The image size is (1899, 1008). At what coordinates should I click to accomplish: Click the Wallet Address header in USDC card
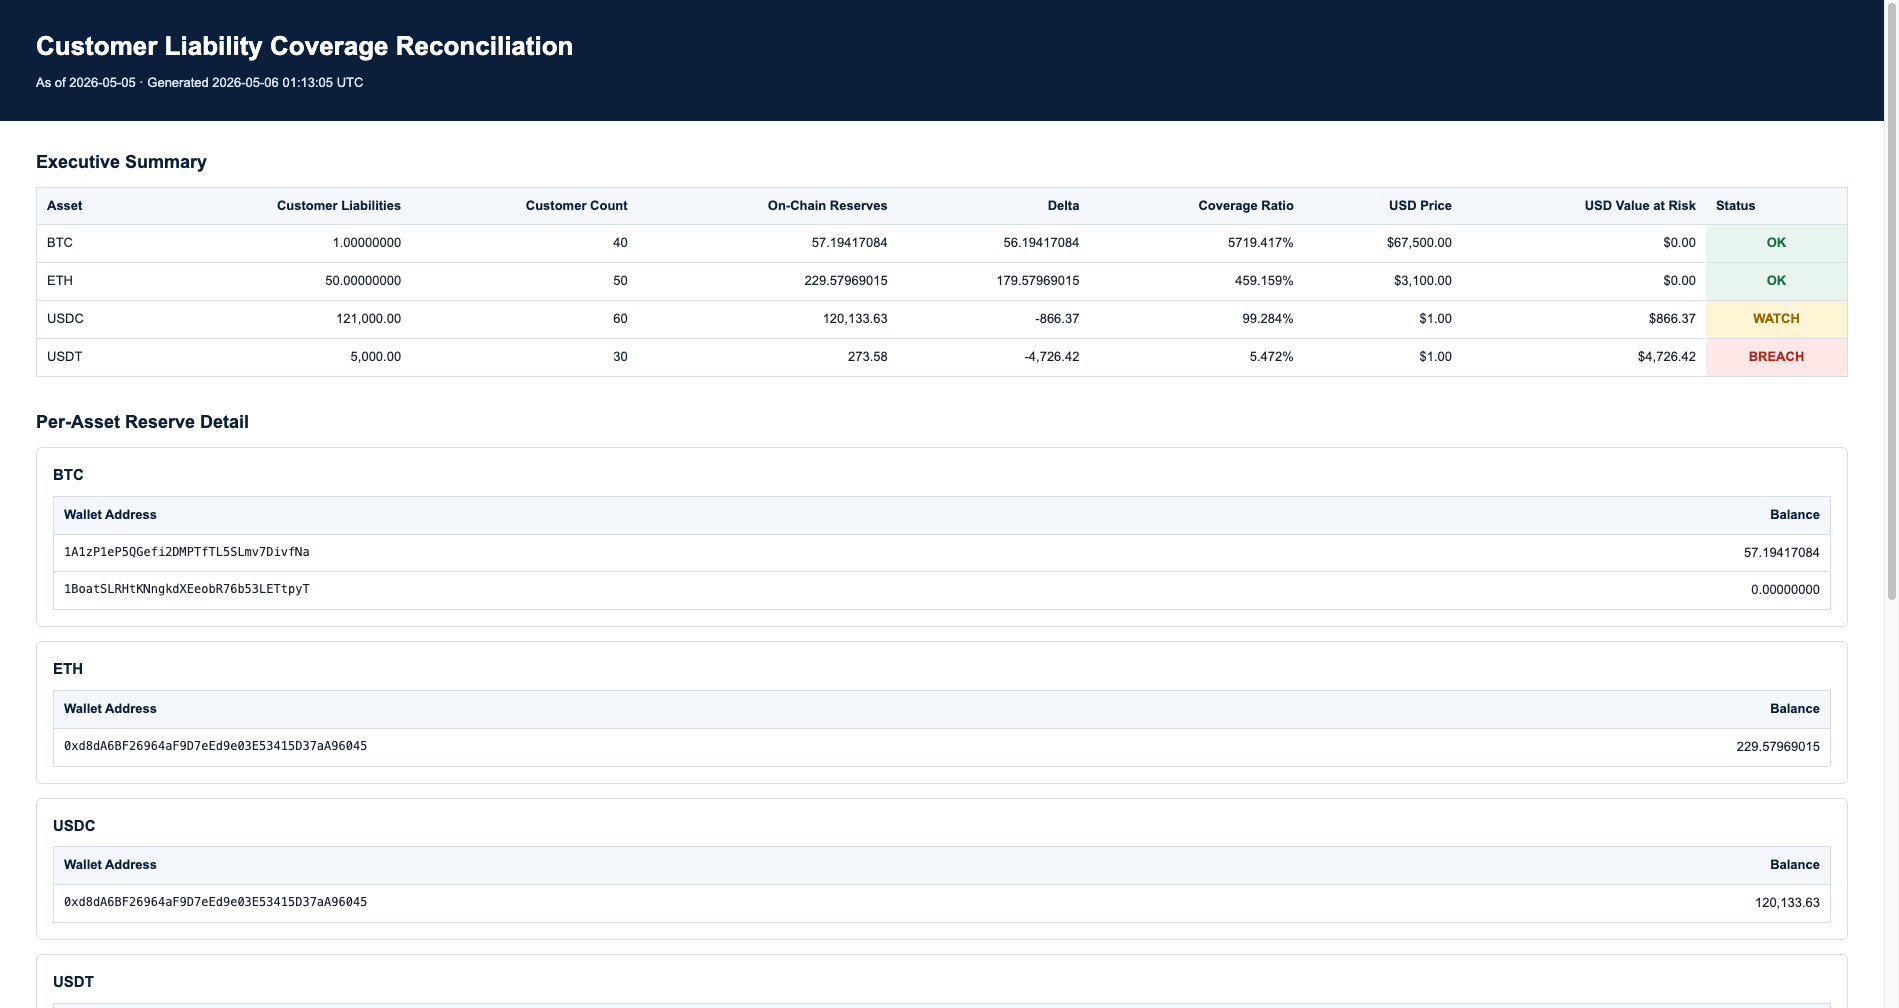pos(110,865)
